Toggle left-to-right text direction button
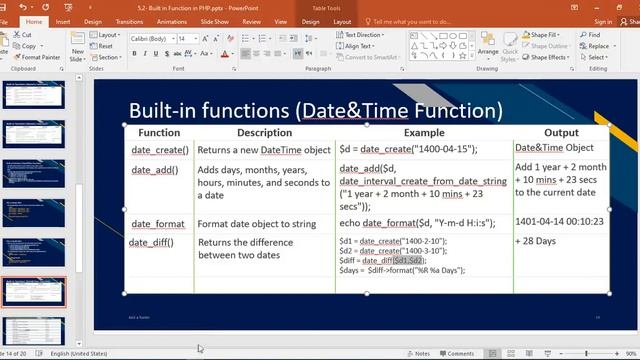Image resolution: width=640 pixels, height=360 pixels. 298,53
